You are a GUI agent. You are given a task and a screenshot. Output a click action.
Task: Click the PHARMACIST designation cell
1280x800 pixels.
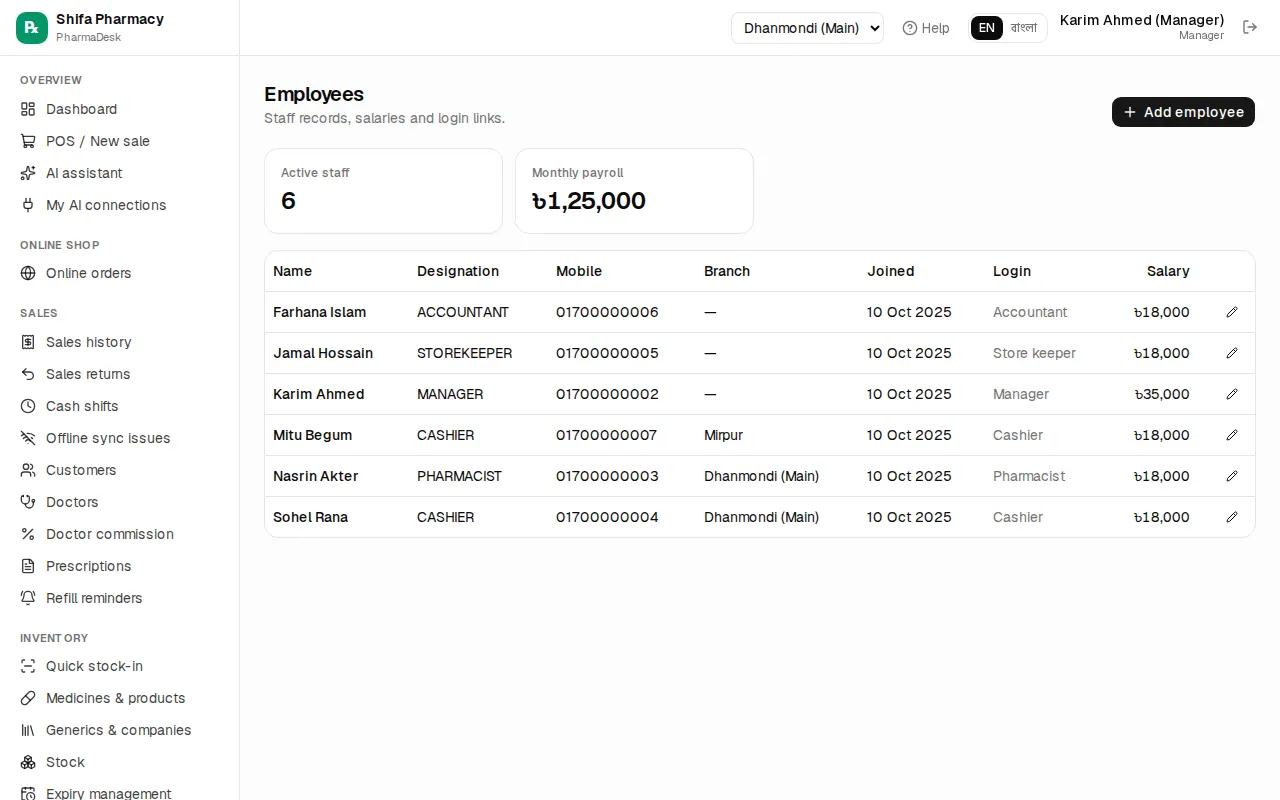[x=459, y=476]
